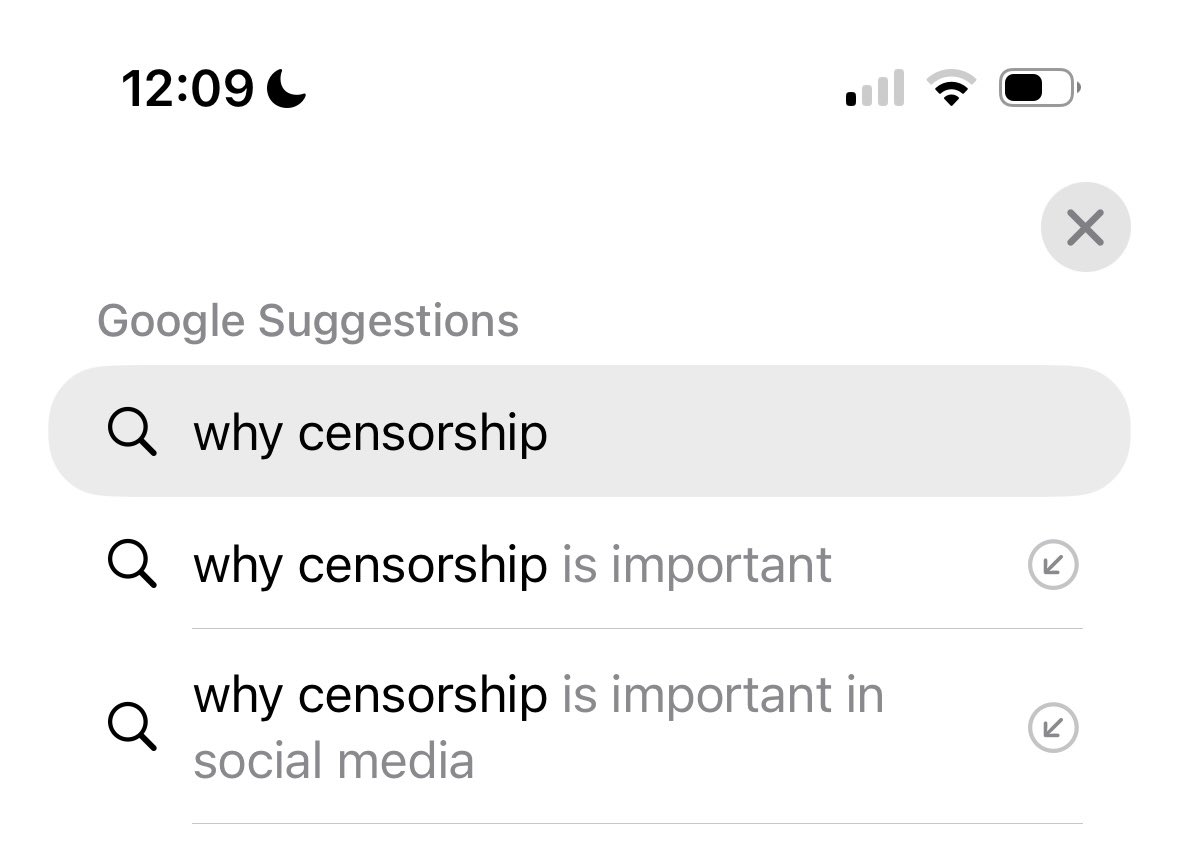This screenshot has height=849, width=1179.
Task: Tap the fill-in arrow for the social media suggestion
Action: [x=1053, y=728]
